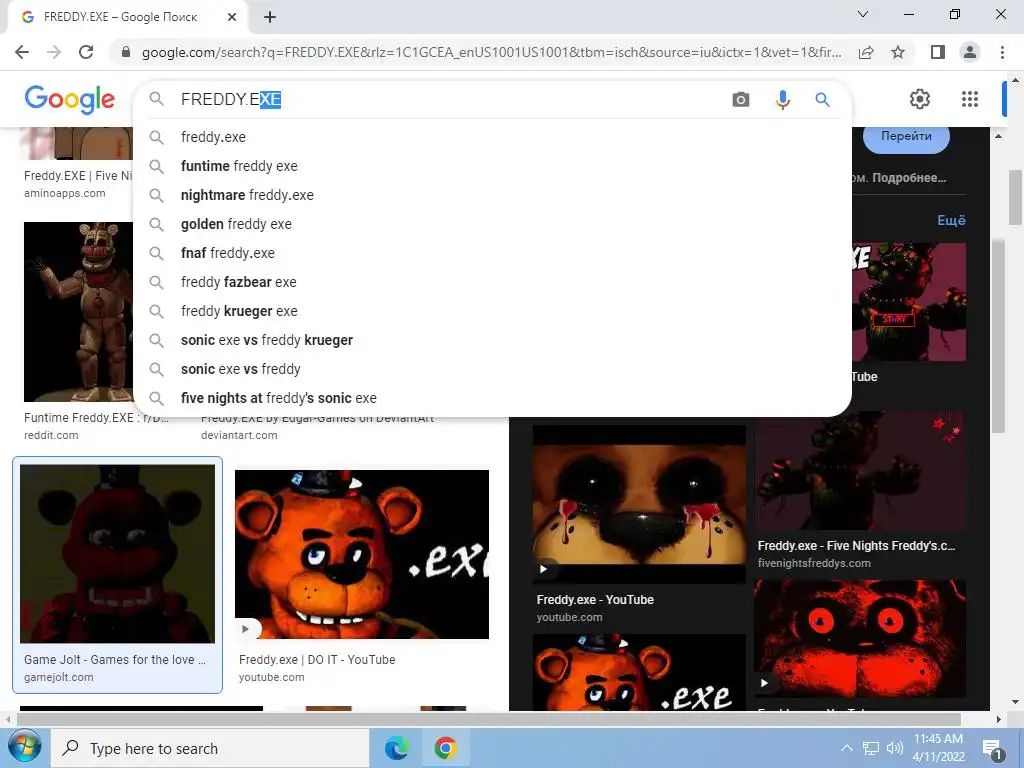Launch Microsoft Edge from the taskbar
1024x768 pixels.
click(x=396, y=748)
